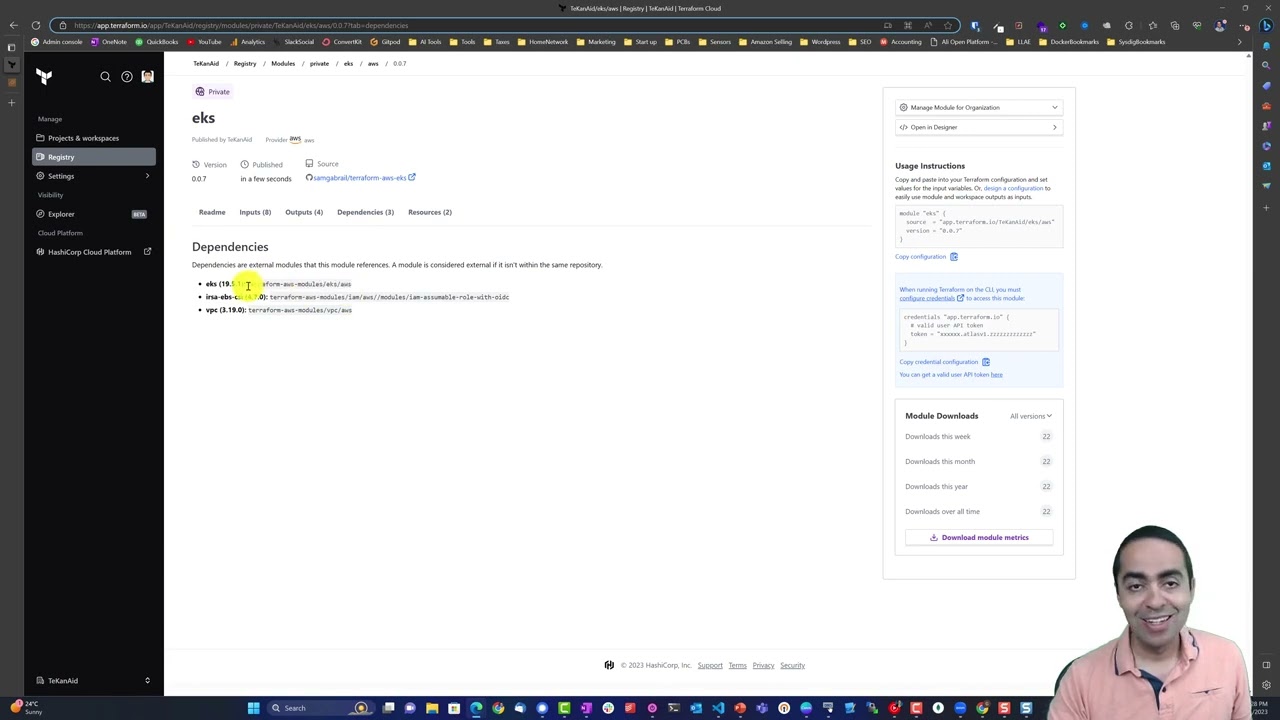Switch to the Dependencies (3) tab

point(365,212)
